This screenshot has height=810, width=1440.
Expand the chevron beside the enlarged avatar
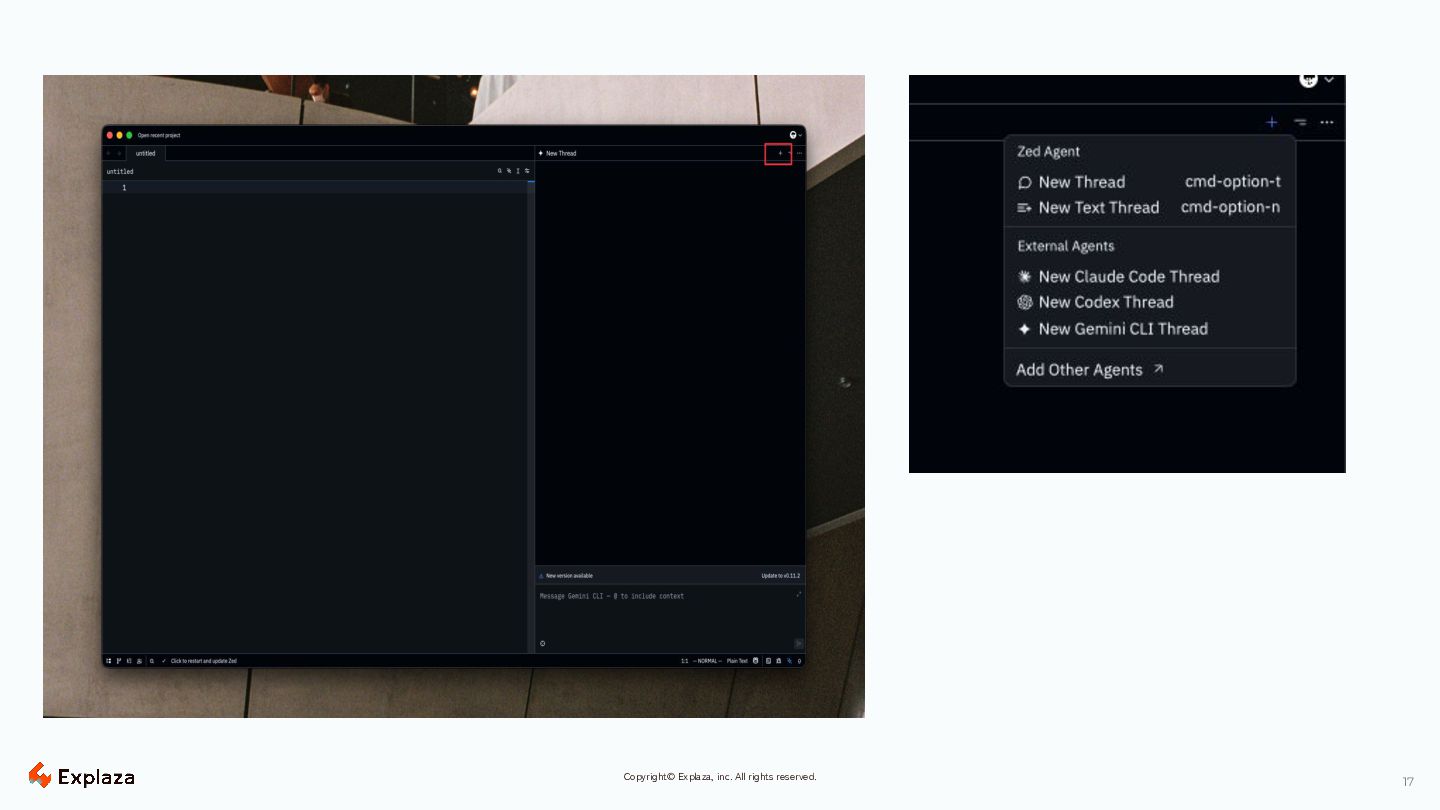pos(1329,80)
